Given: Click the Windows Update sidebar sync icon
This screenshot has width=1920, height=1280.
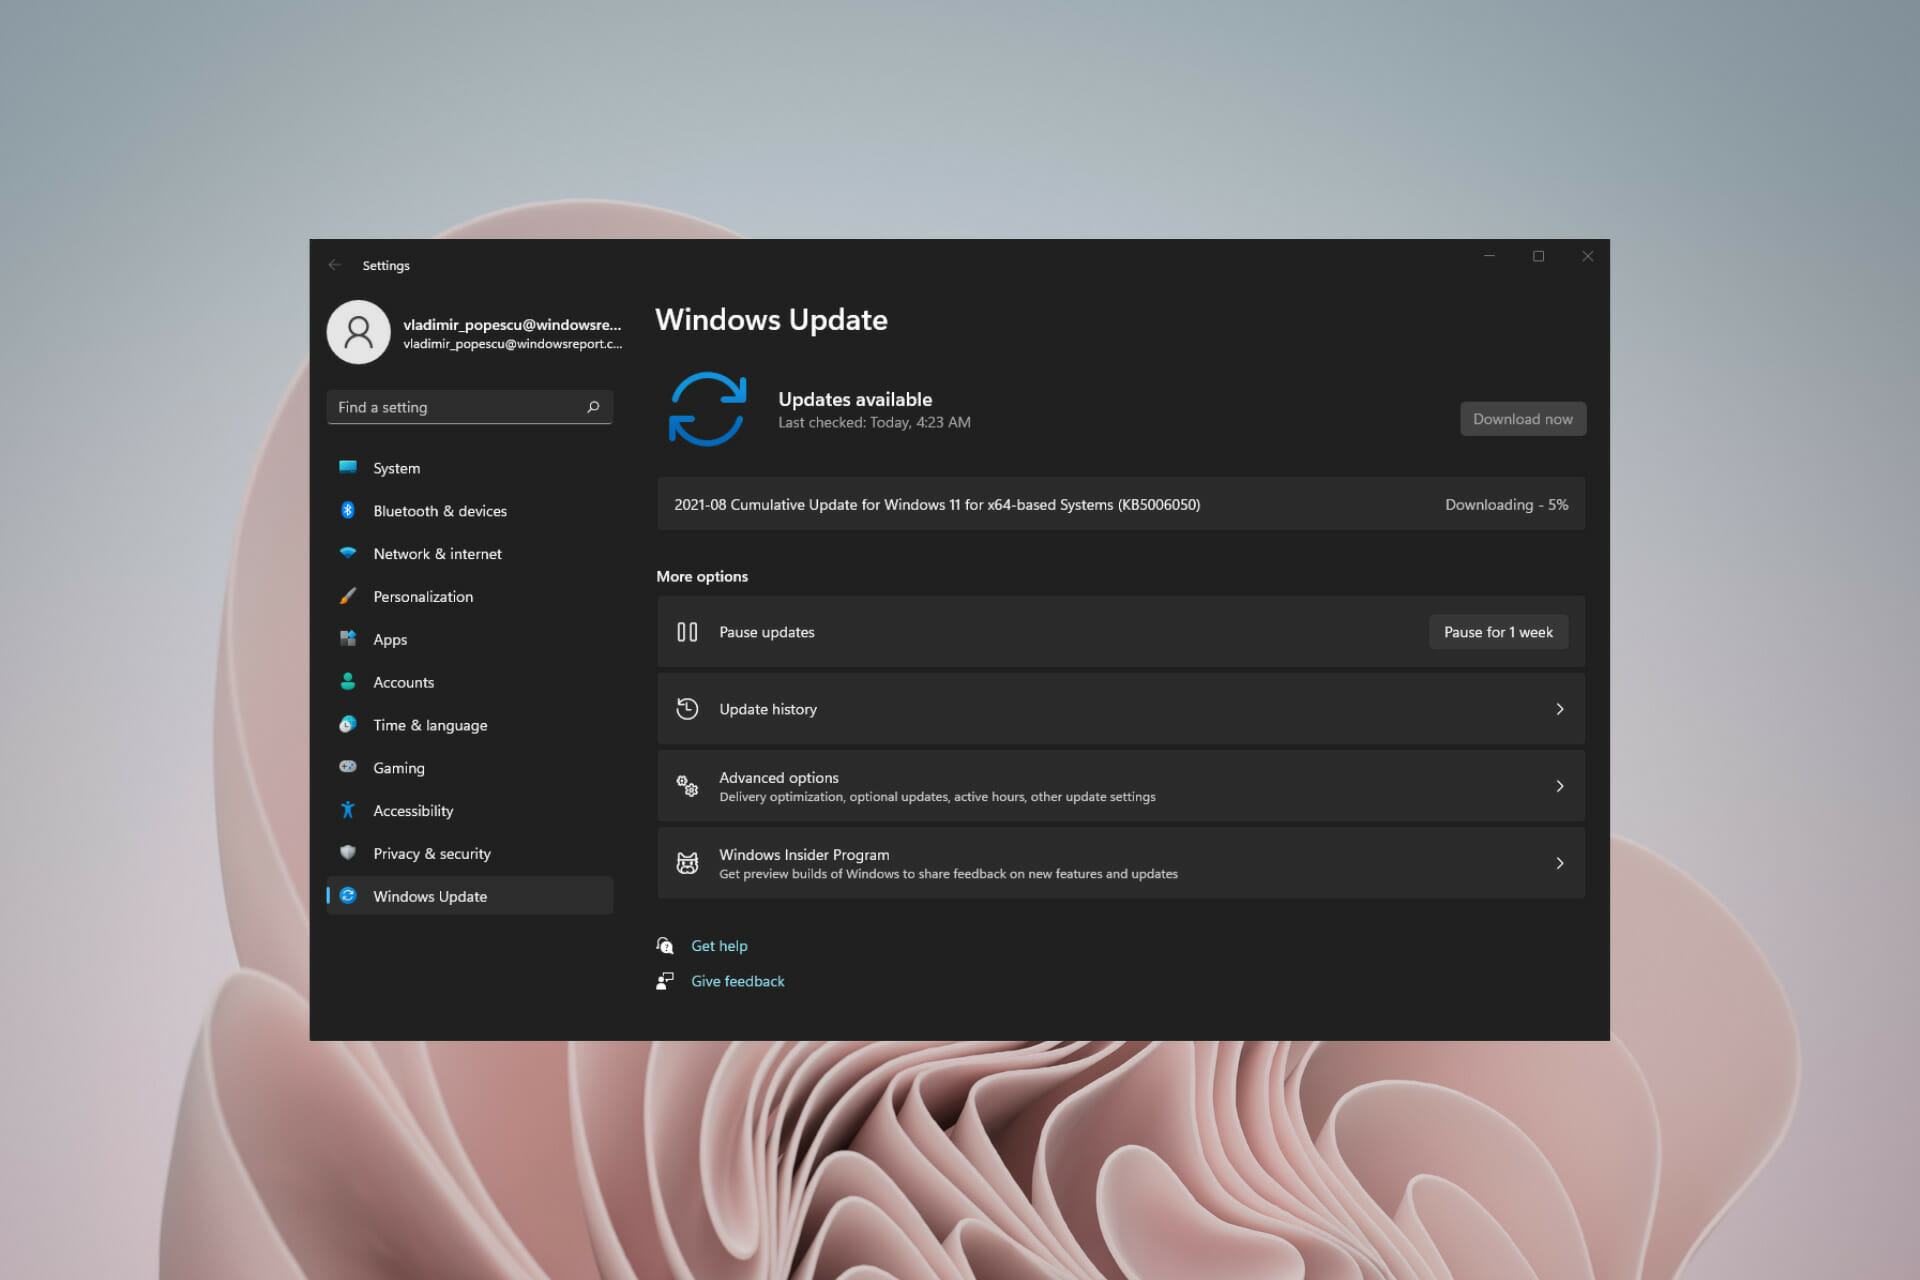Looking at the screenshot, I should 348,896.
